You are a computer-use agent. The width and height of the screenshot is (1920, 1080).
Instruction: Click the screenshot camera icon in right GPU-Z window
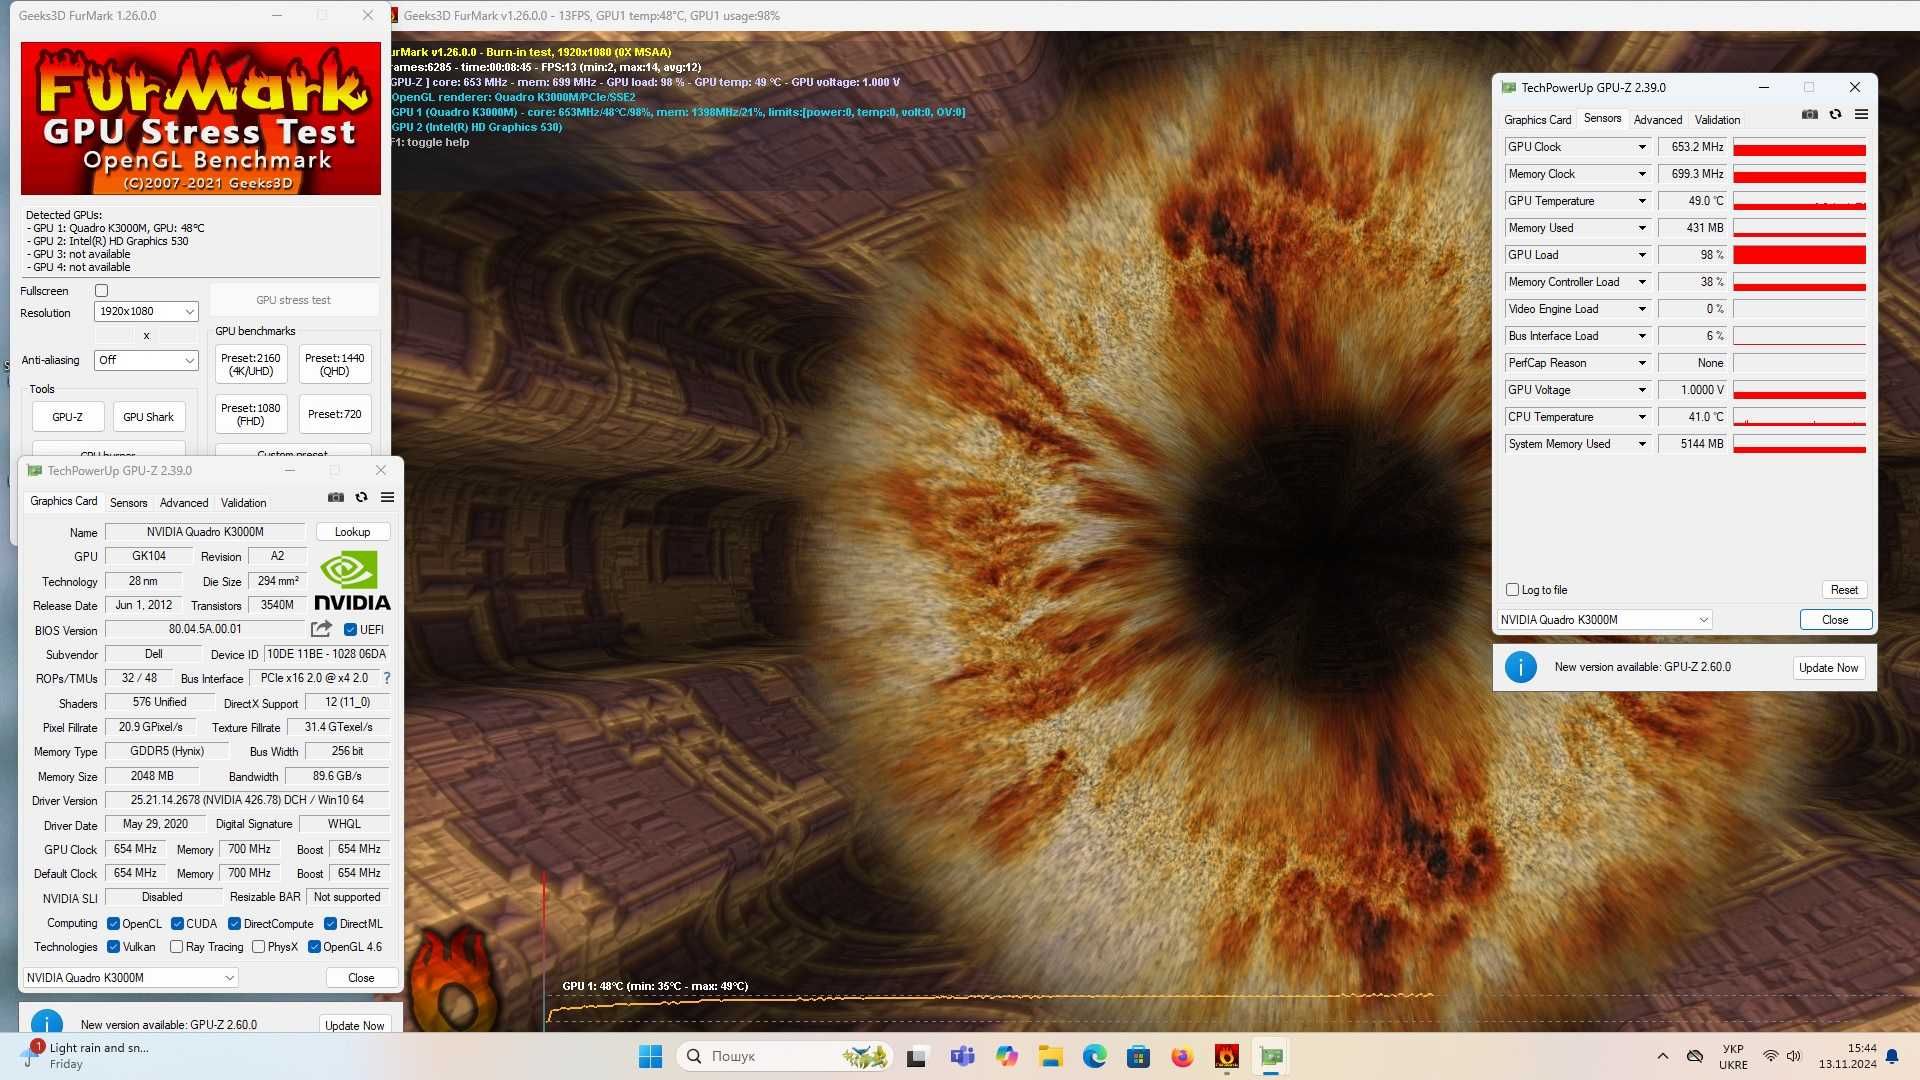[x=1810, y=115]
